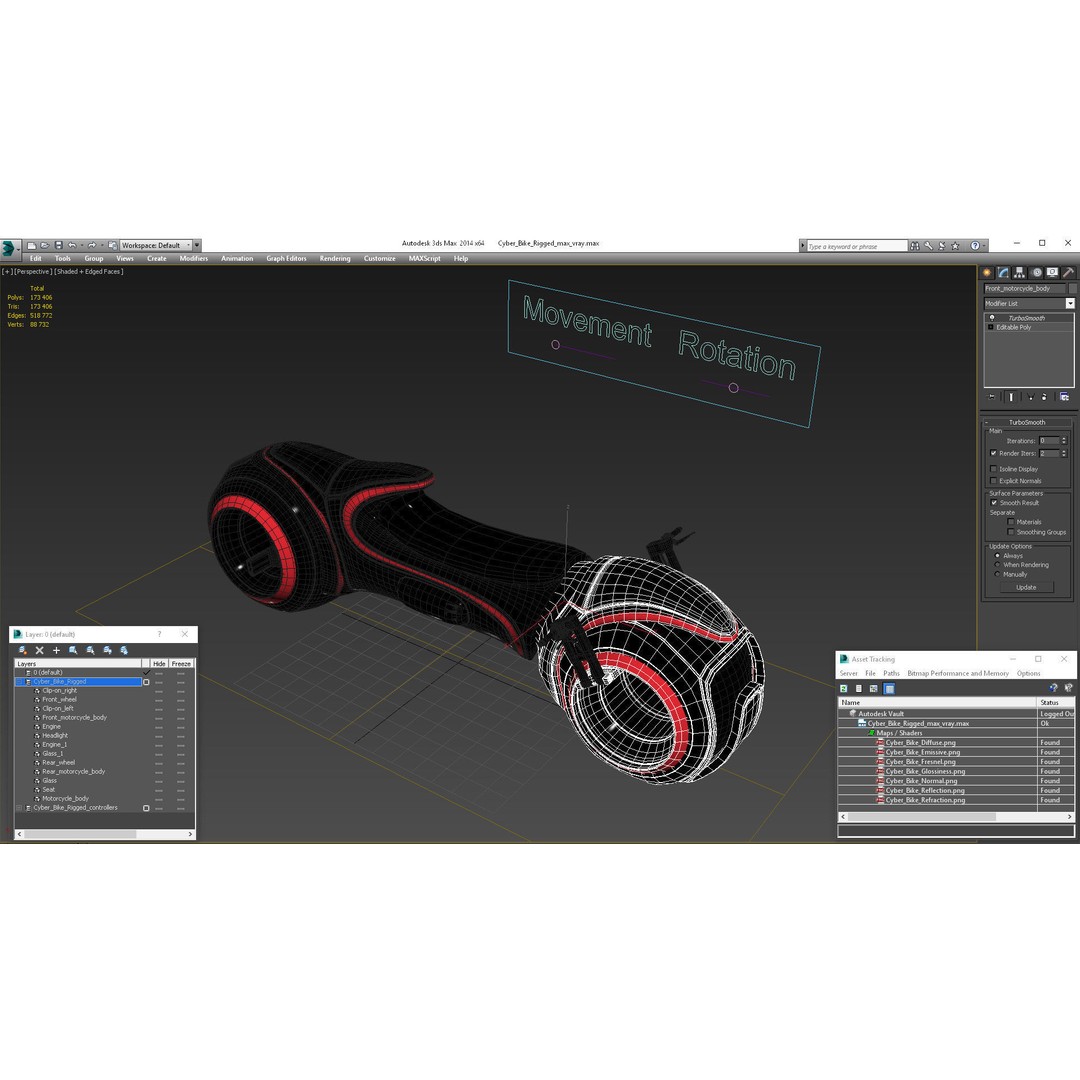Viewport: 1080px width, 1080px height.
Task: Open the Utilities hammer panel tab
Action: click(1068, 273)
